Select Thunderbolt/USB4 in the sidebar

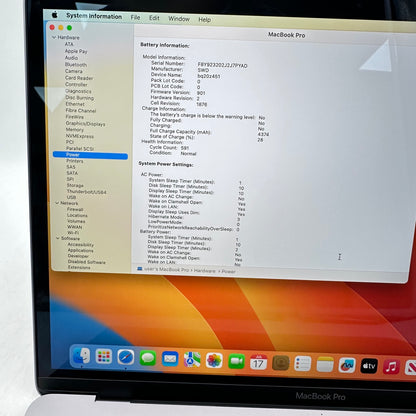click(x=86, y=192)
